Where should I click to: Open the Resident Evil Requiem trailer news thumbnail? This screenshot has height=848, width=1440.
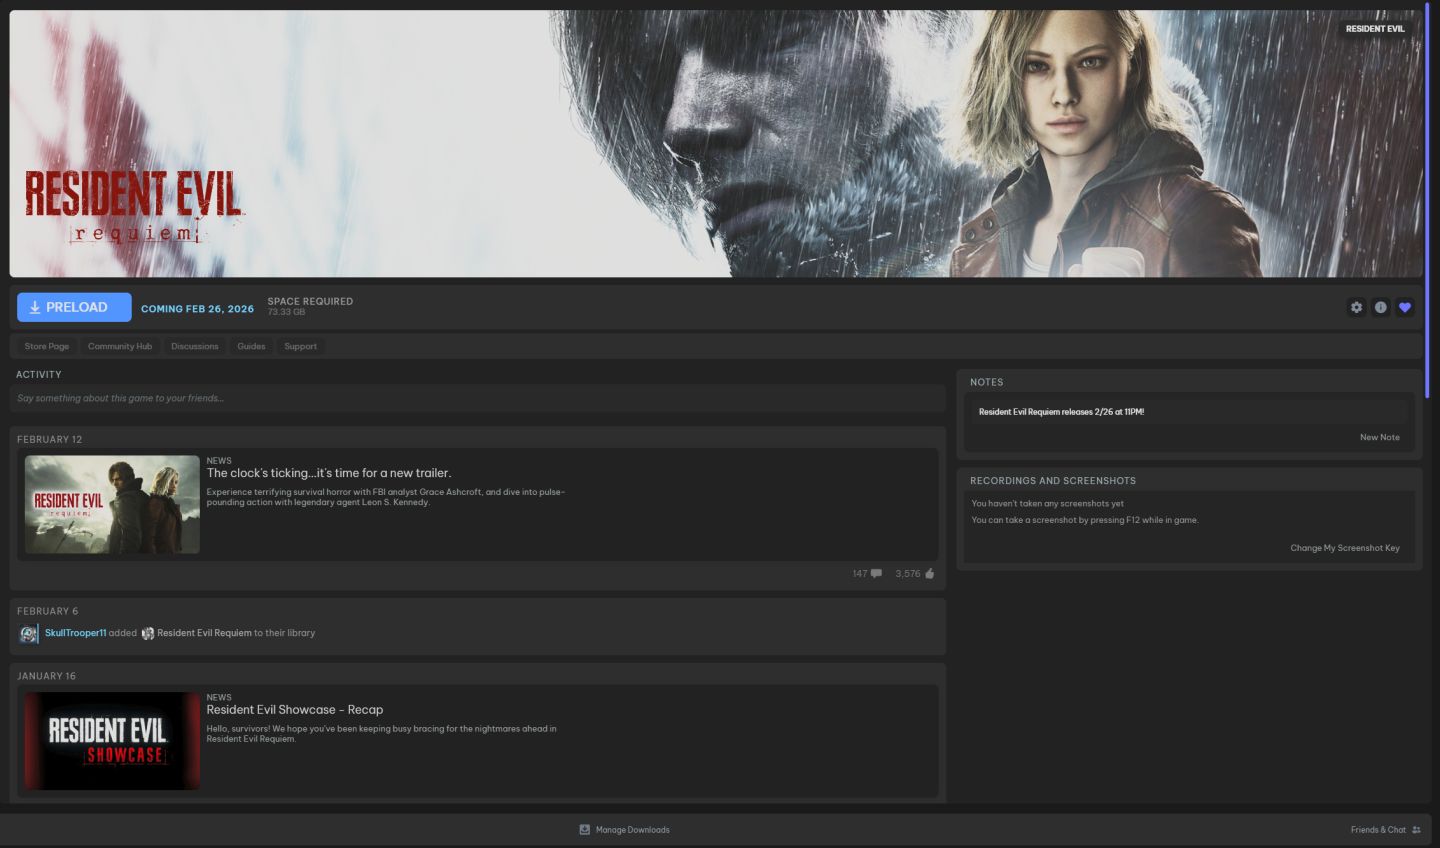pos(112,505)
